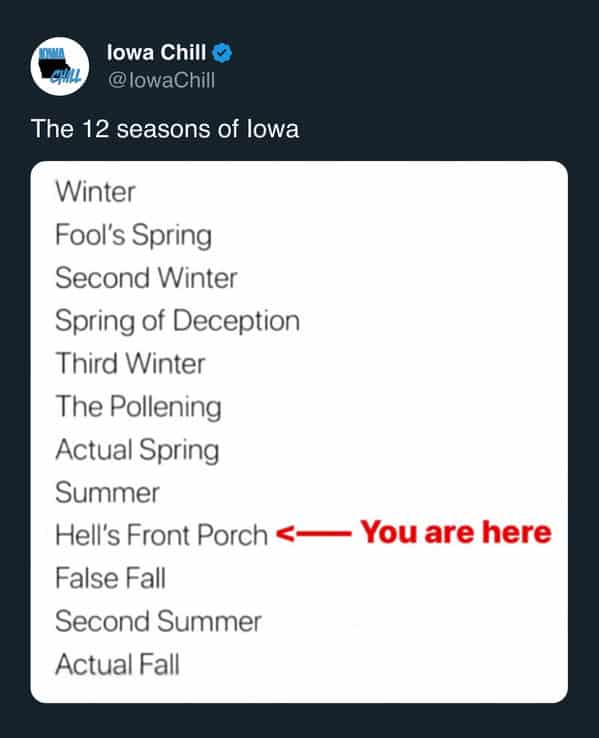The width and height of the screenshot is (599, 738).
Task: Click the "Actual Spring" entry
Action: pyautogui.click(x=137, y=450)
